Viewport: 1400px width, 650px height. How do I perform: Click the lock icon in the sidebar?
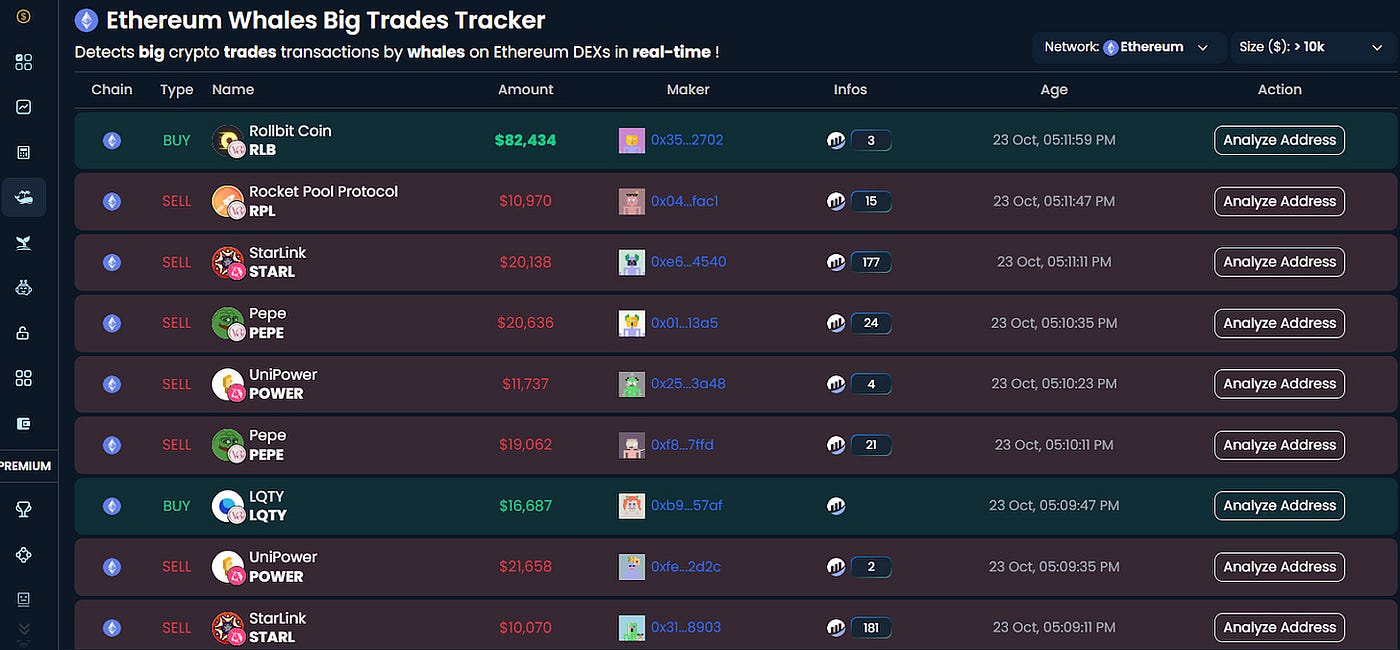click(24, 332)
